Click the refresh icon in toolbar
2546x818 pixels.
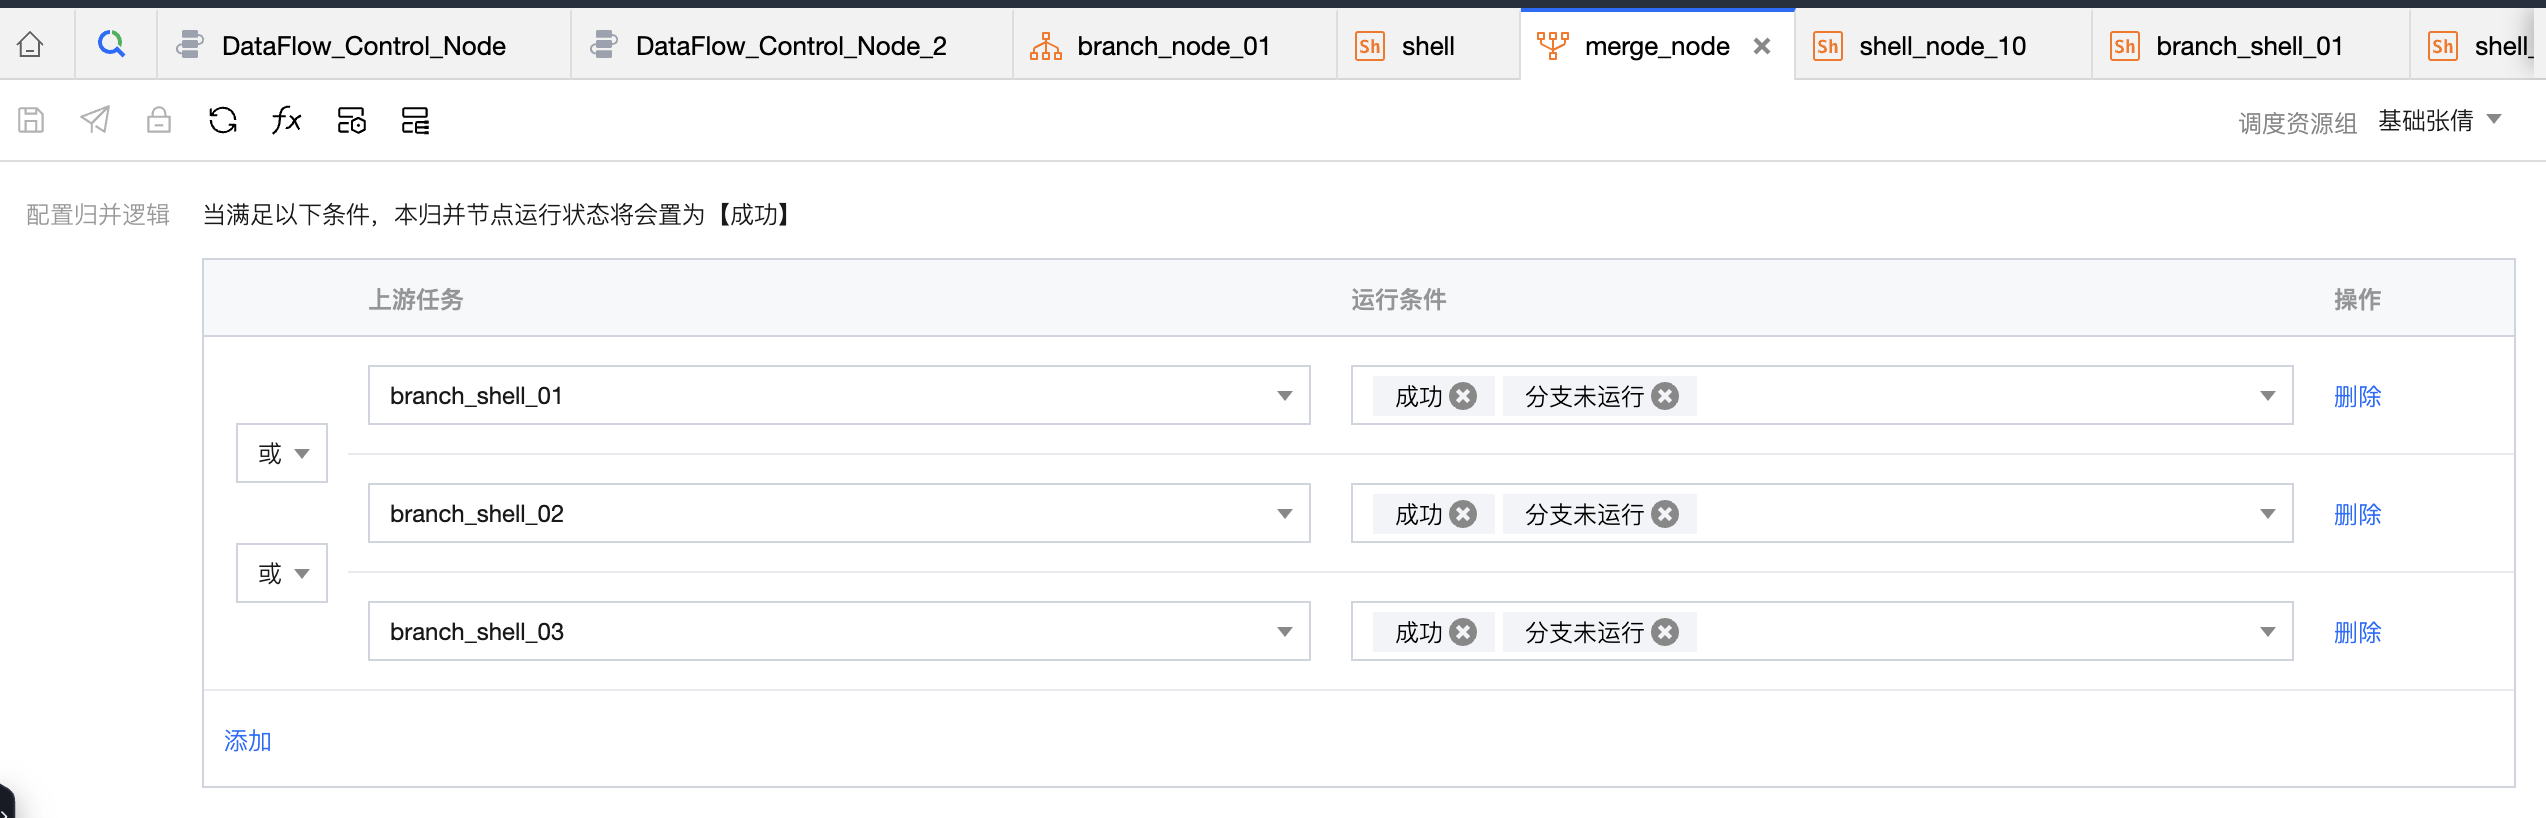223,121
